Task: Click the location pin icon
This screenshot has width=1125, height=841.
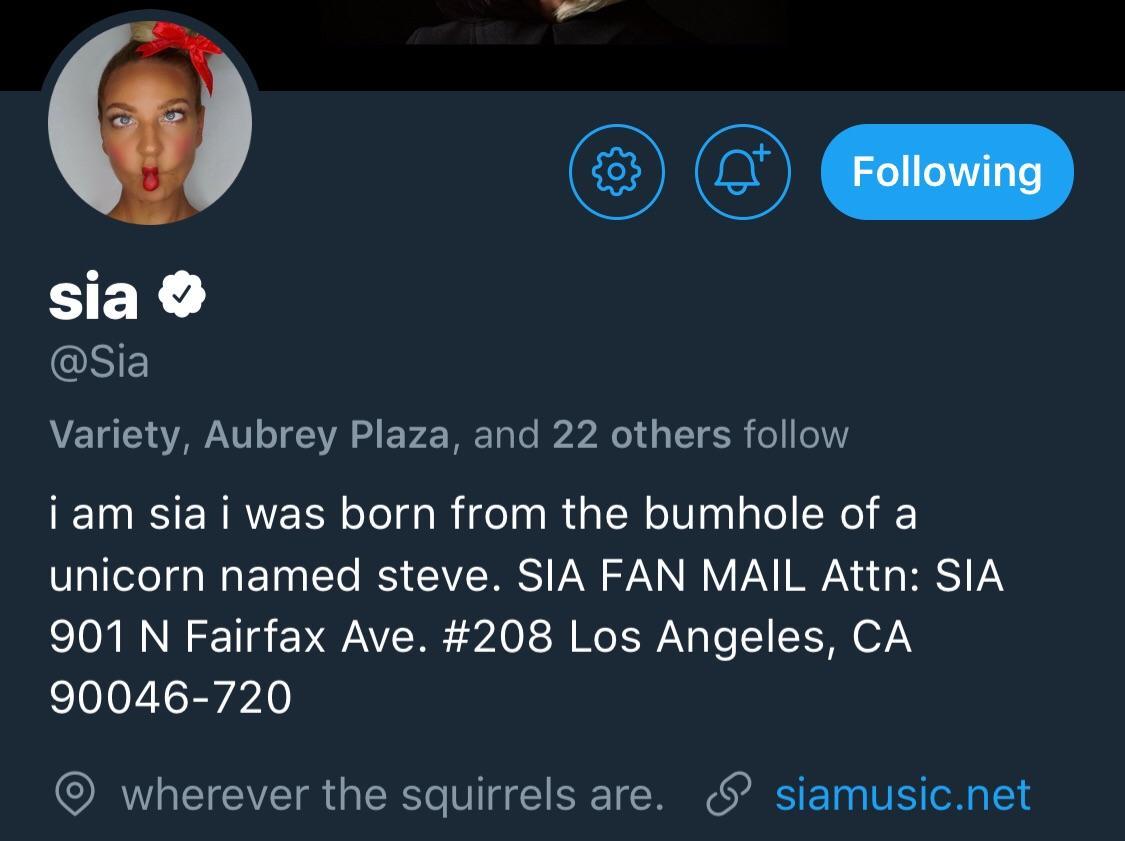Action: (77, 794)
